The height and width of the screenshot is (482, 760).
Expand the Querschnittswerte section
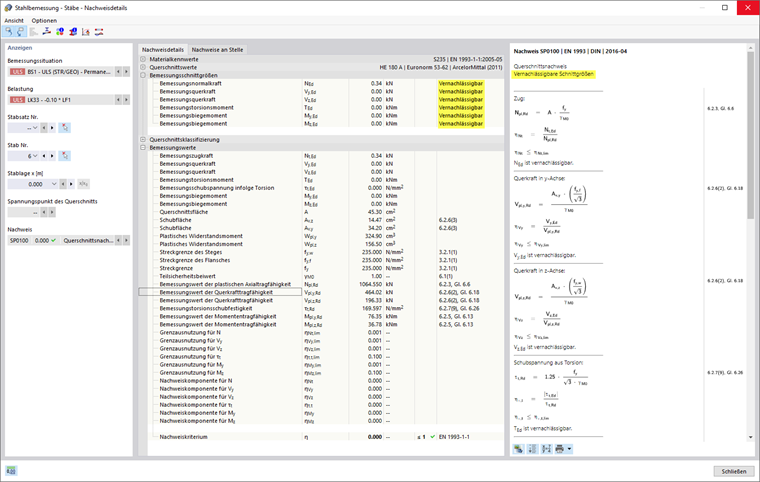point(143,67)
